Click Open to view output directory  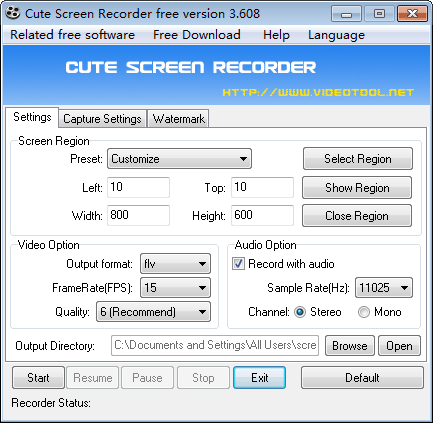pyautogui.click(x=399, y=346)
